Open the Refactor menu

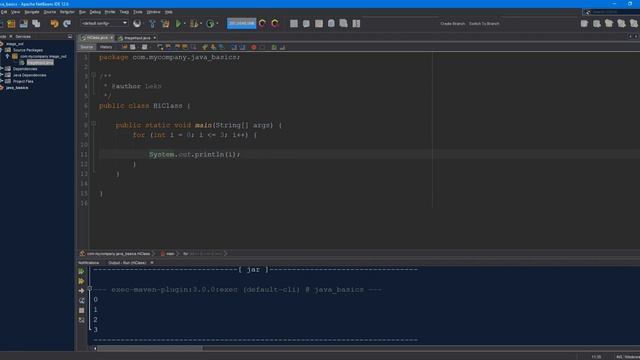[x=67, y=12]
